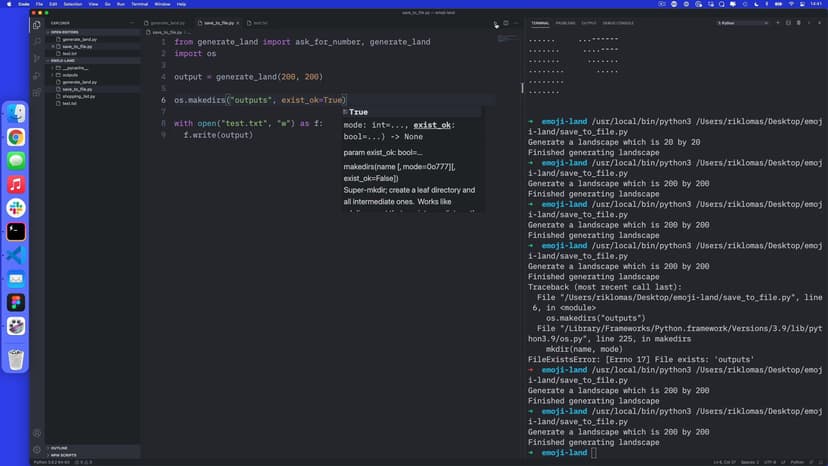Open the Terminal menu in menu bar
The image size is (828, 466).
point(138,4)
